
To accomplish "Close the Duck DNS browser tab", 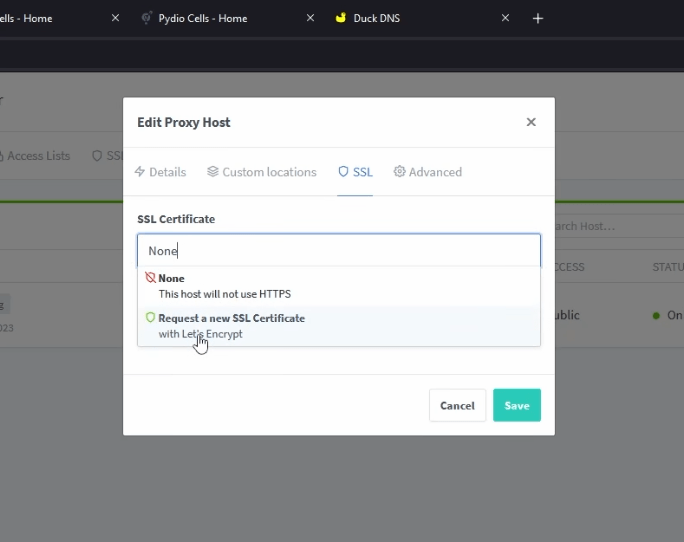I will (505, 18).
